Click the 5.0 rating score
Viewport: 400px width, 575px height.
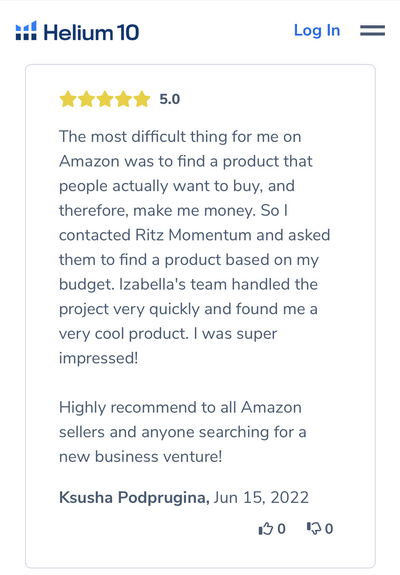tap(170, 99)
